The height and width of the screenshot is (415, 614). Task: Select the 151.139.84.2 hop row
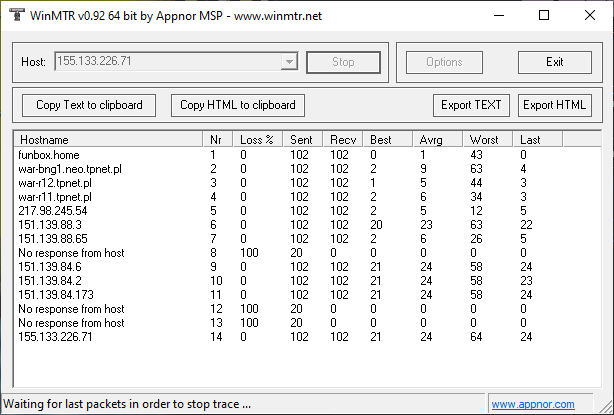(x=307, y=281)
